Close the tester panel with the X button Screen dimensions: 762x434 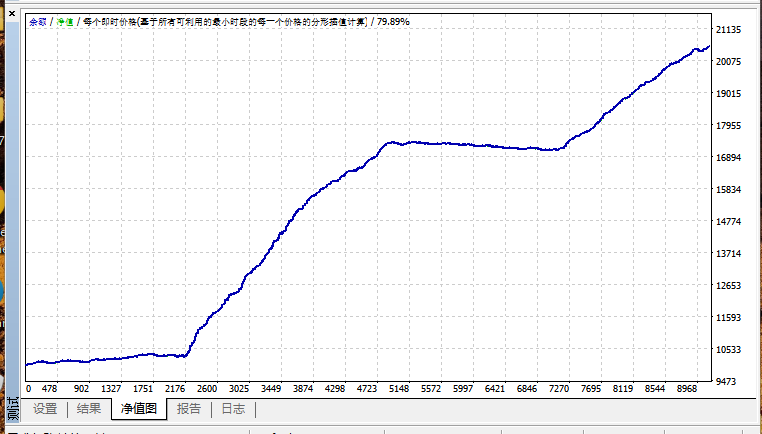pos(12,14)
